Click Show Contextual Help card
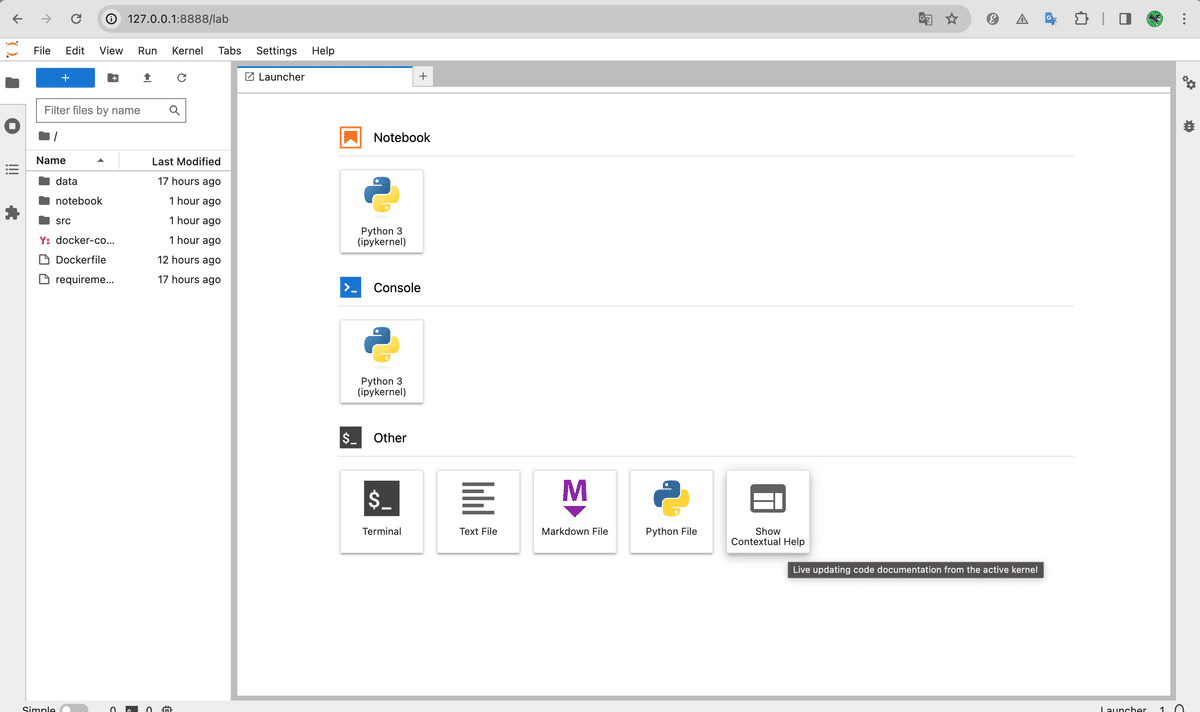Image resolution: width=1200 pixels, height=712 pixels. click(x=768, y=512)
